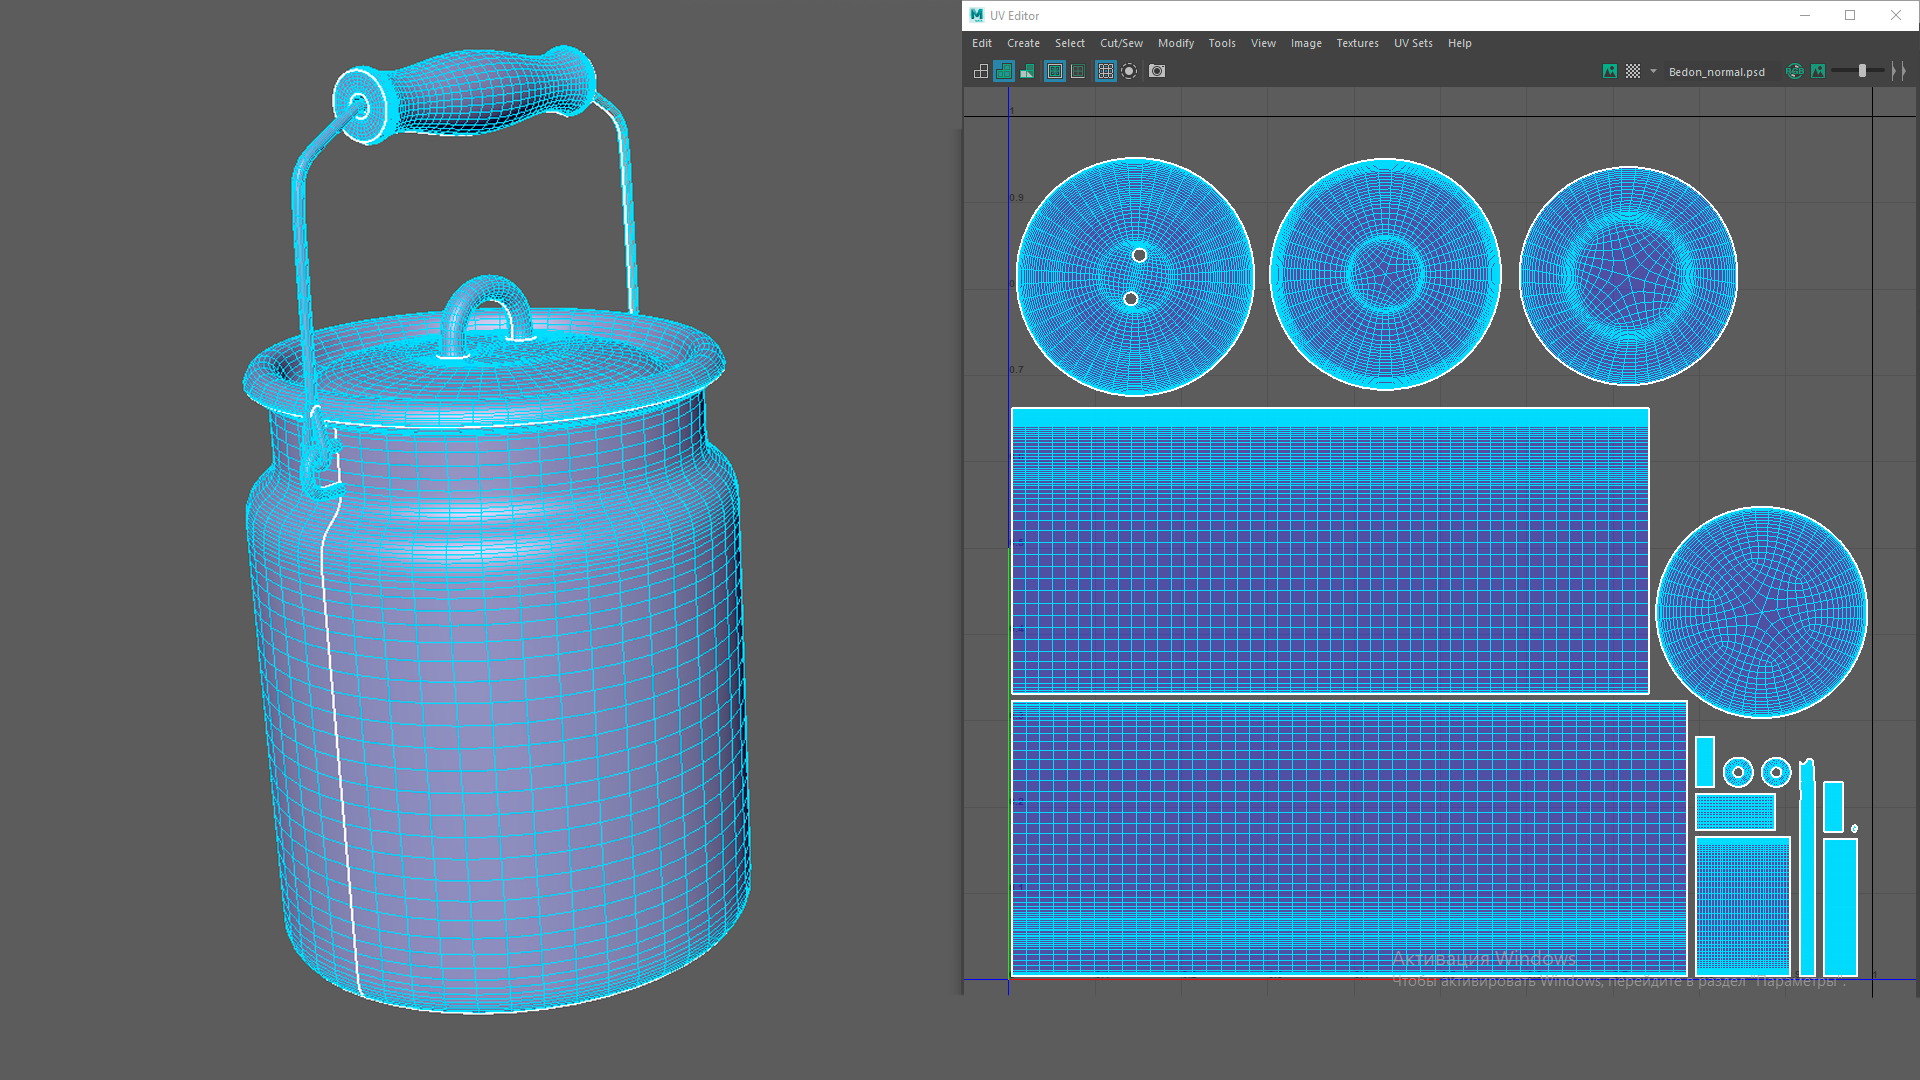Open the texture list dropdown arrow

coord(1653,71)
